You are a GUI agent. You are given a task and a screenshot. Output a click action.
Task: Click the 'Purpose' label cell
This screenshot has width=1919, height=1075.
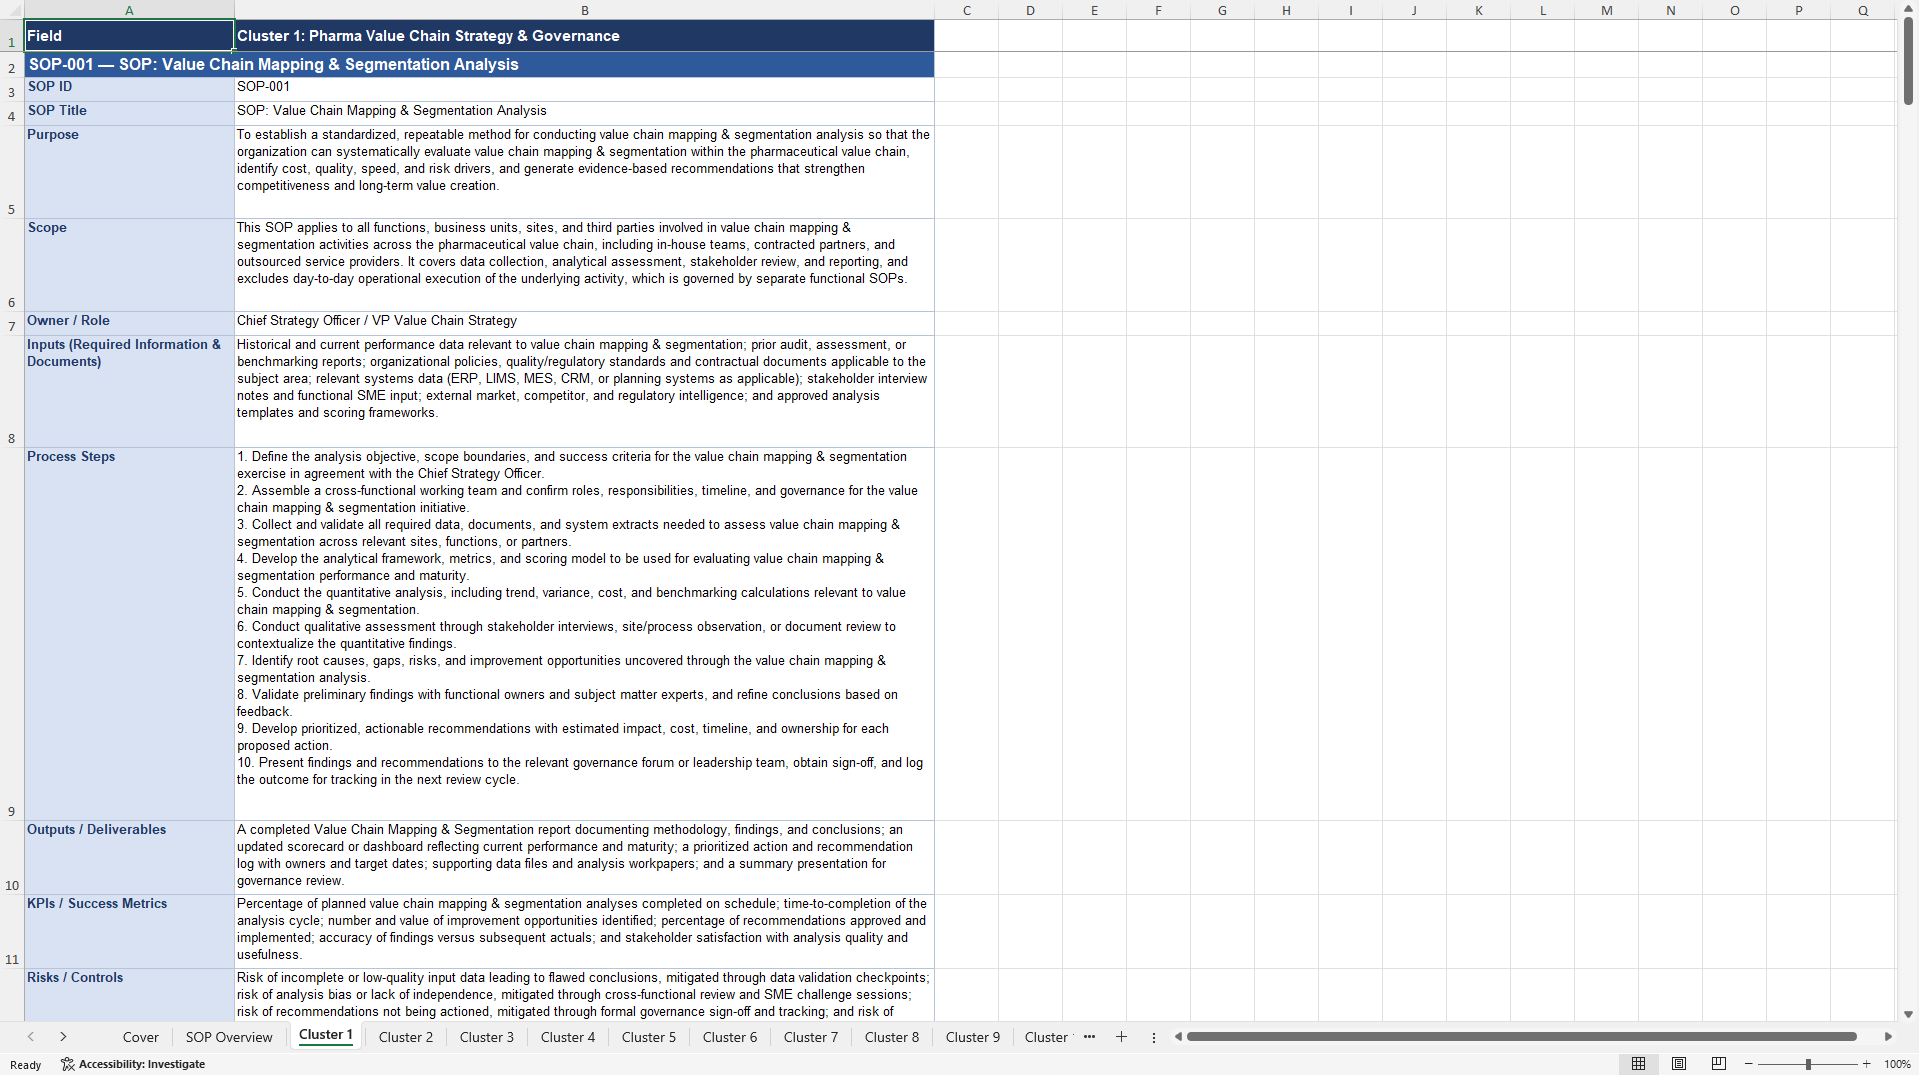tap(129, 172)
